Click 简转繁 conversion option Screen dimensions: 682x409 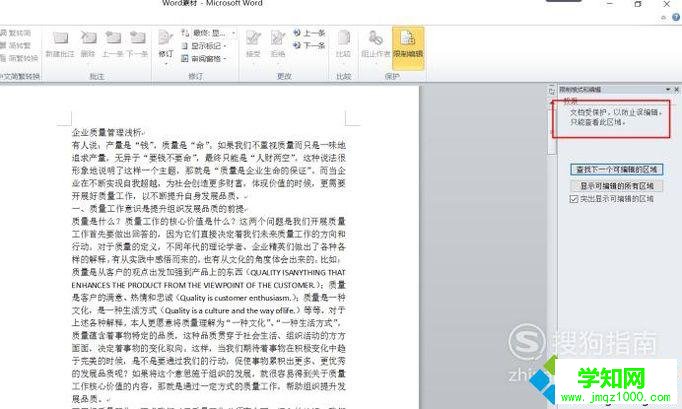pyautogui.click(x=16, y=45)
